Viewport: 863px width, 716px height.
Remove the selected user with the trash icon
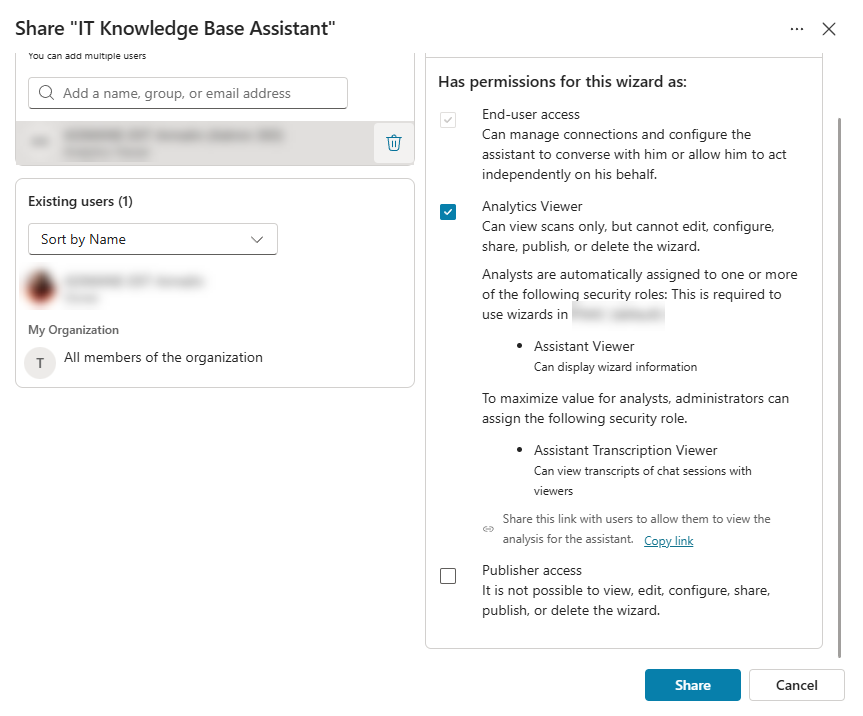tap(394, 143)
